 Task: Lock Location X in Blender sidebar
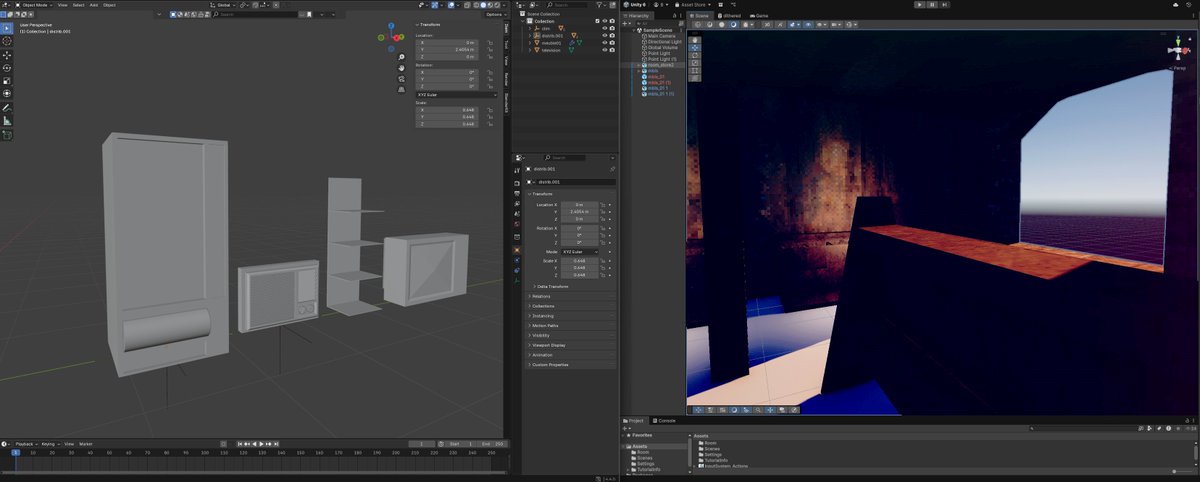click(490, 43)
